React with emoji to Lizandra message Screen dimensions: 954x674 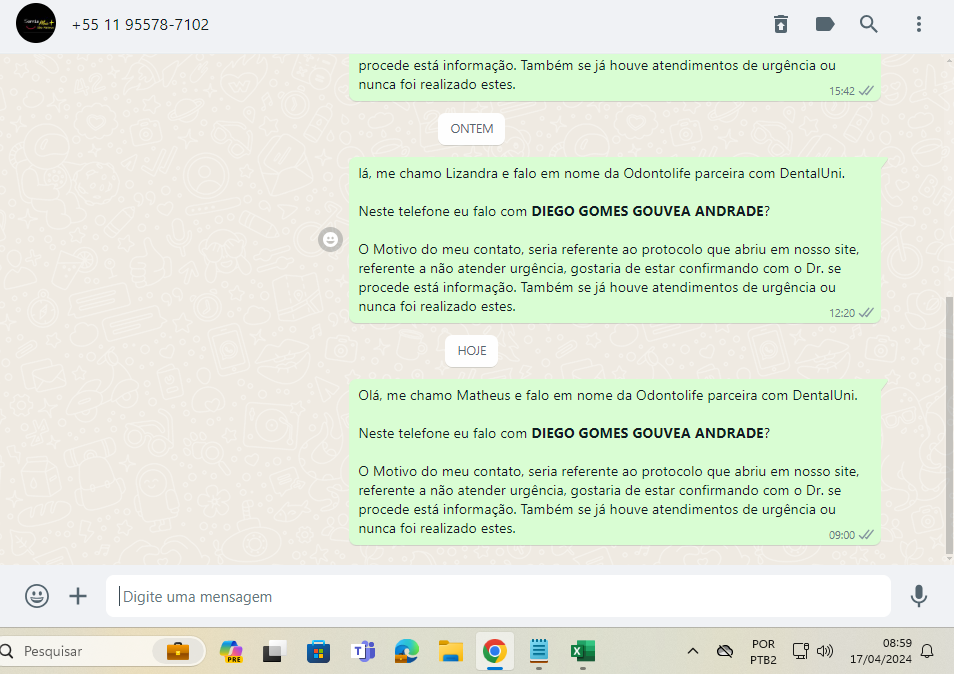click(330, 240)
